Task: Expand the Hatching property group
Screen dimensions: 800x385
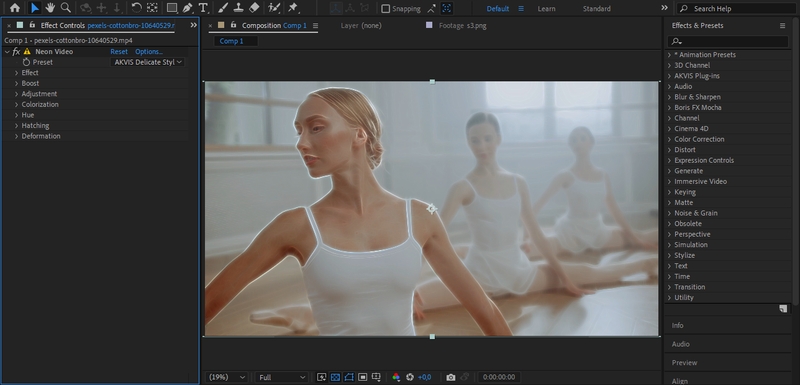Action: click(16, 125)
